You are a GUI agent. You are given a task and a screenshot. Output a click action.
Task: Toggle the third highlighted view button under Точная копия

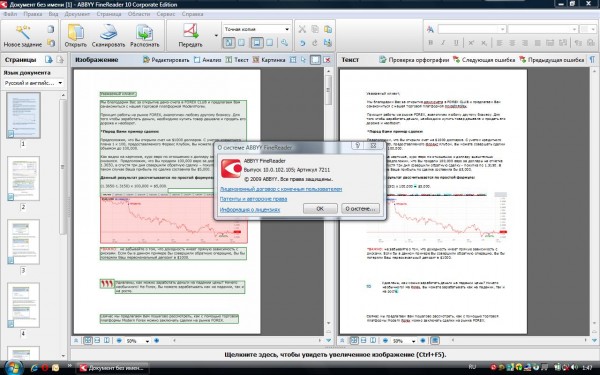[257, 43]
